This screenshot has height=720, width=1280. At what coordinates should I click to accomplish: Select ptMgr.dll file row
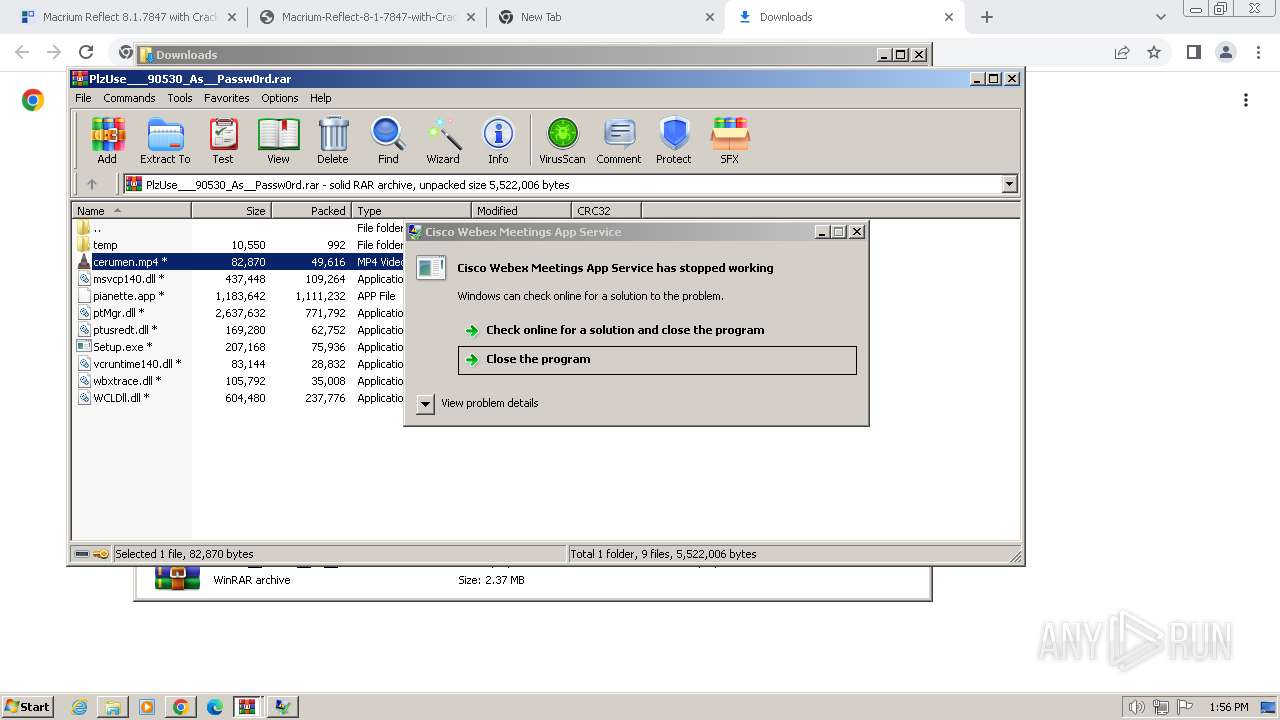pos(238,313)
